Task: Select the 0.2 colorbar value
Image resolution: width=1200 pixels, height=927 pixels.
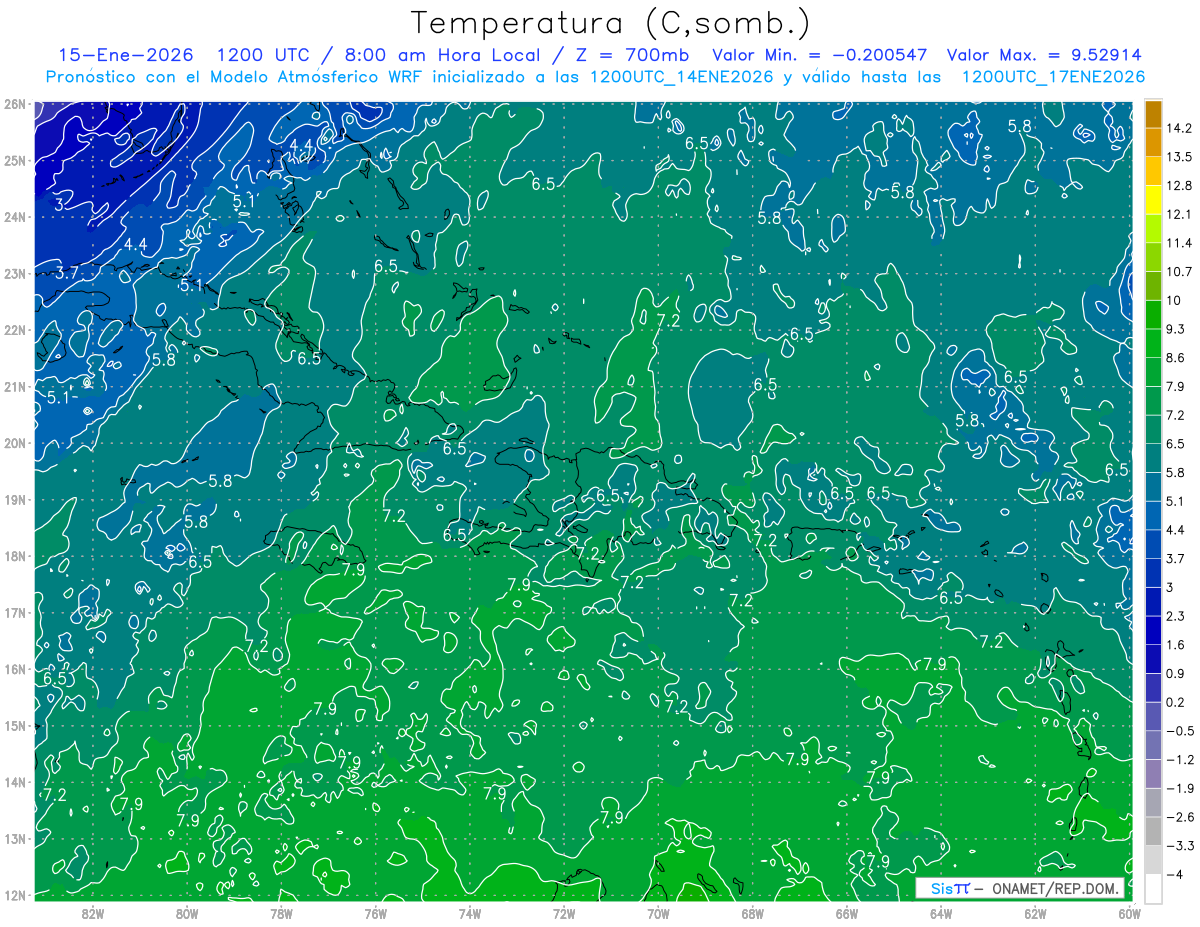Action: (1177, 702)
